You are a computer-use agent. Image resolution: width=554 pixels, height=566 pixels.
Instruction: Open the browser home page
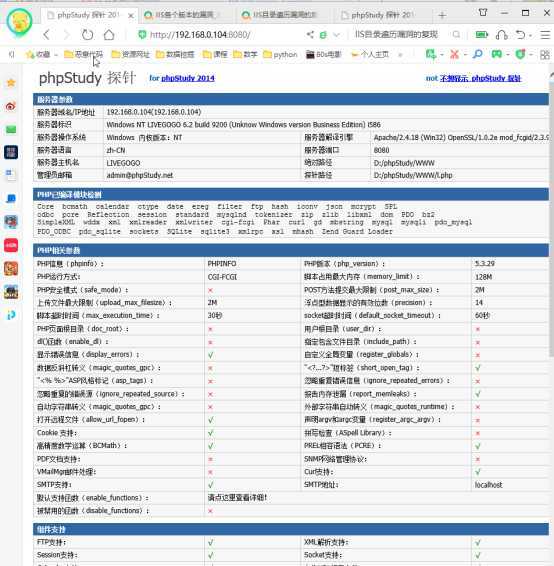pos(109,35)
